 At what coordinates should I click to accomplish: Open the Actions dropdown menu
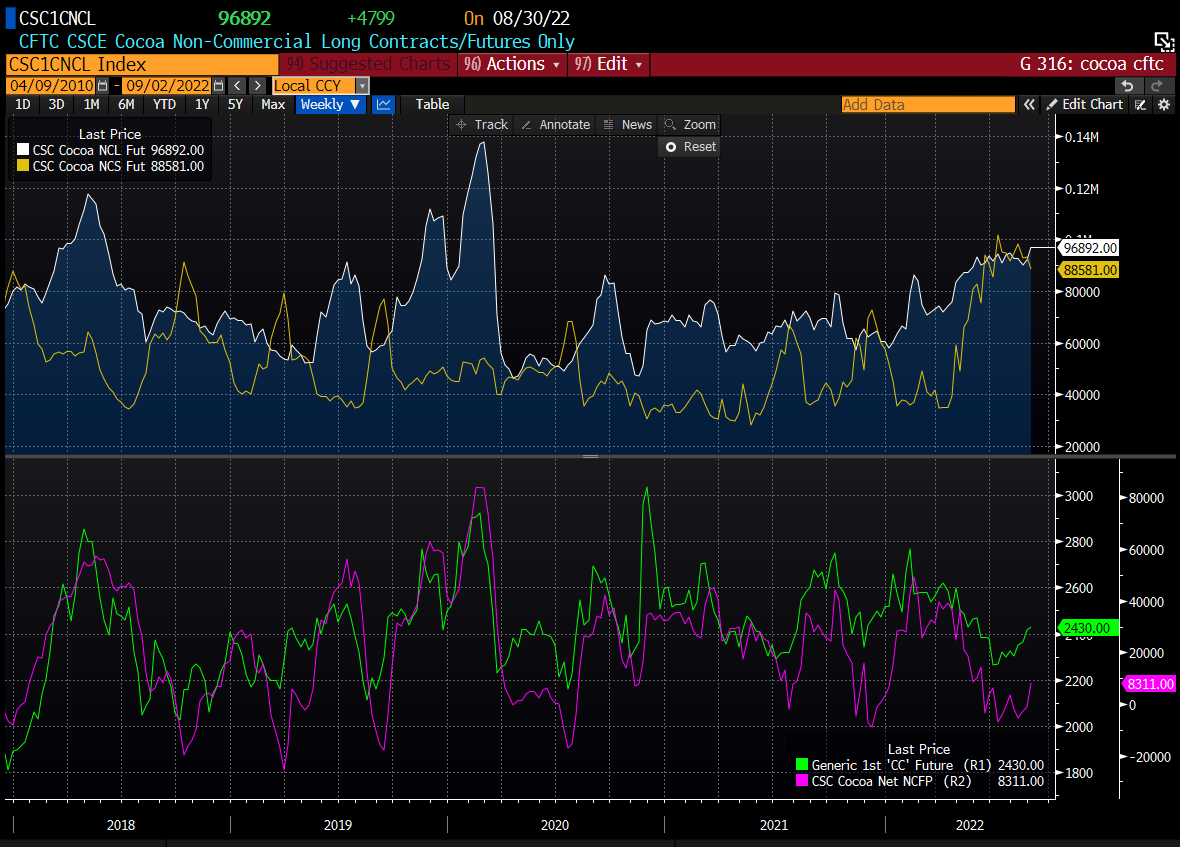514,64
